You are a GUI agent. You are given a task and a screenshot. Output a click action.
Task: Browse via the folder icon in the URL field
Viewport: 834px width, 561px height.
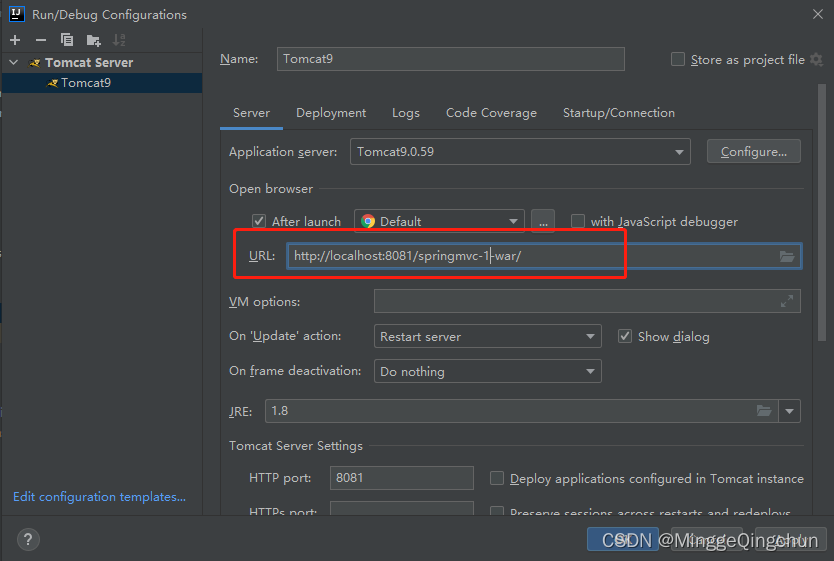pyautogui.click(x=787, y=256)
